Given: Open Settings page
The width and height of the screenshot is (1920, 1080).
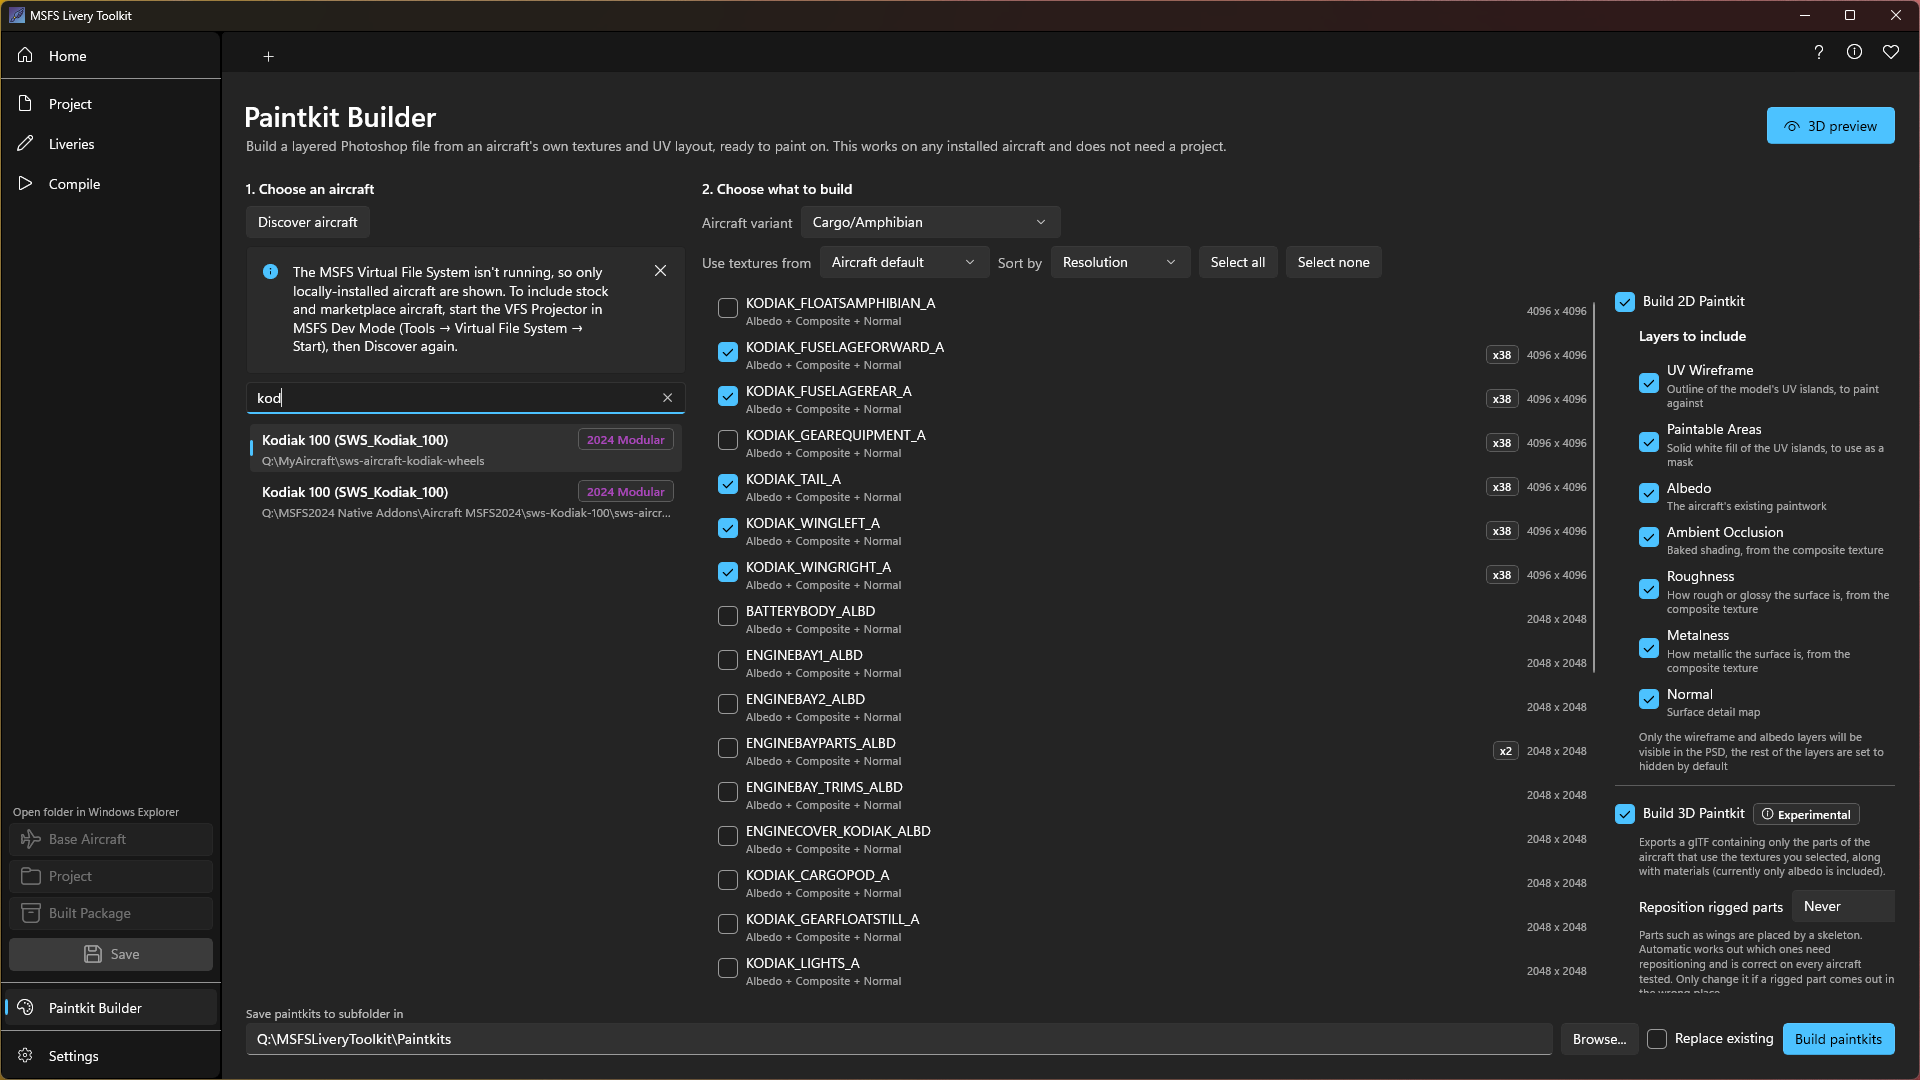Looking at the screenshot, I should 110,1056.
